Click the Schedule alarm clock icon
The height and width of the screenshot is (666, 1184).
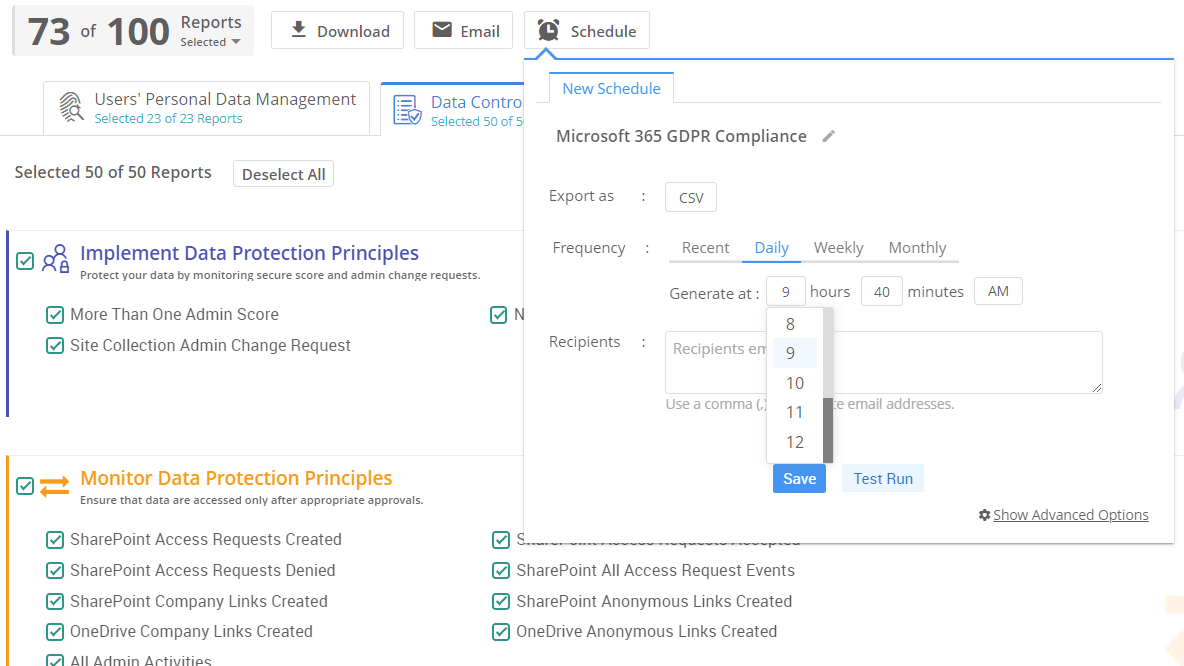[547, 30]
